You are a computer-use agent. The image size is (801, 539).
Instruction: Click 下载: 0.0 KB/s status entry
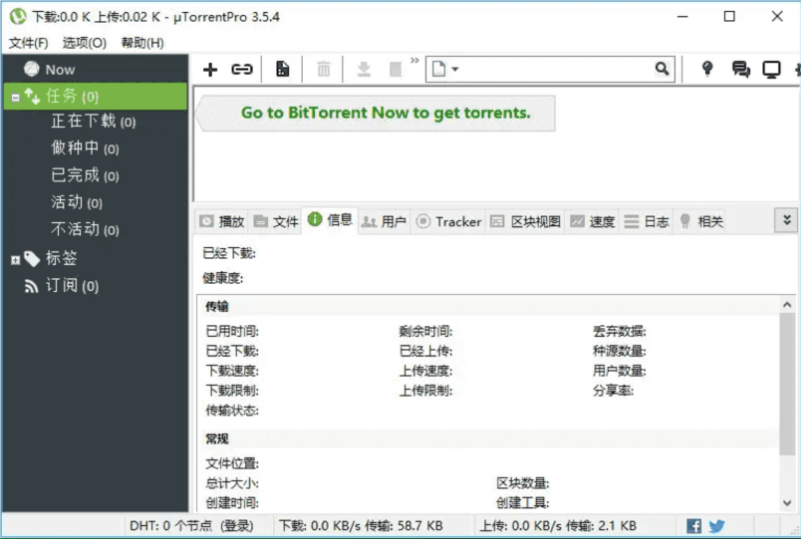(x=361, y=526)
